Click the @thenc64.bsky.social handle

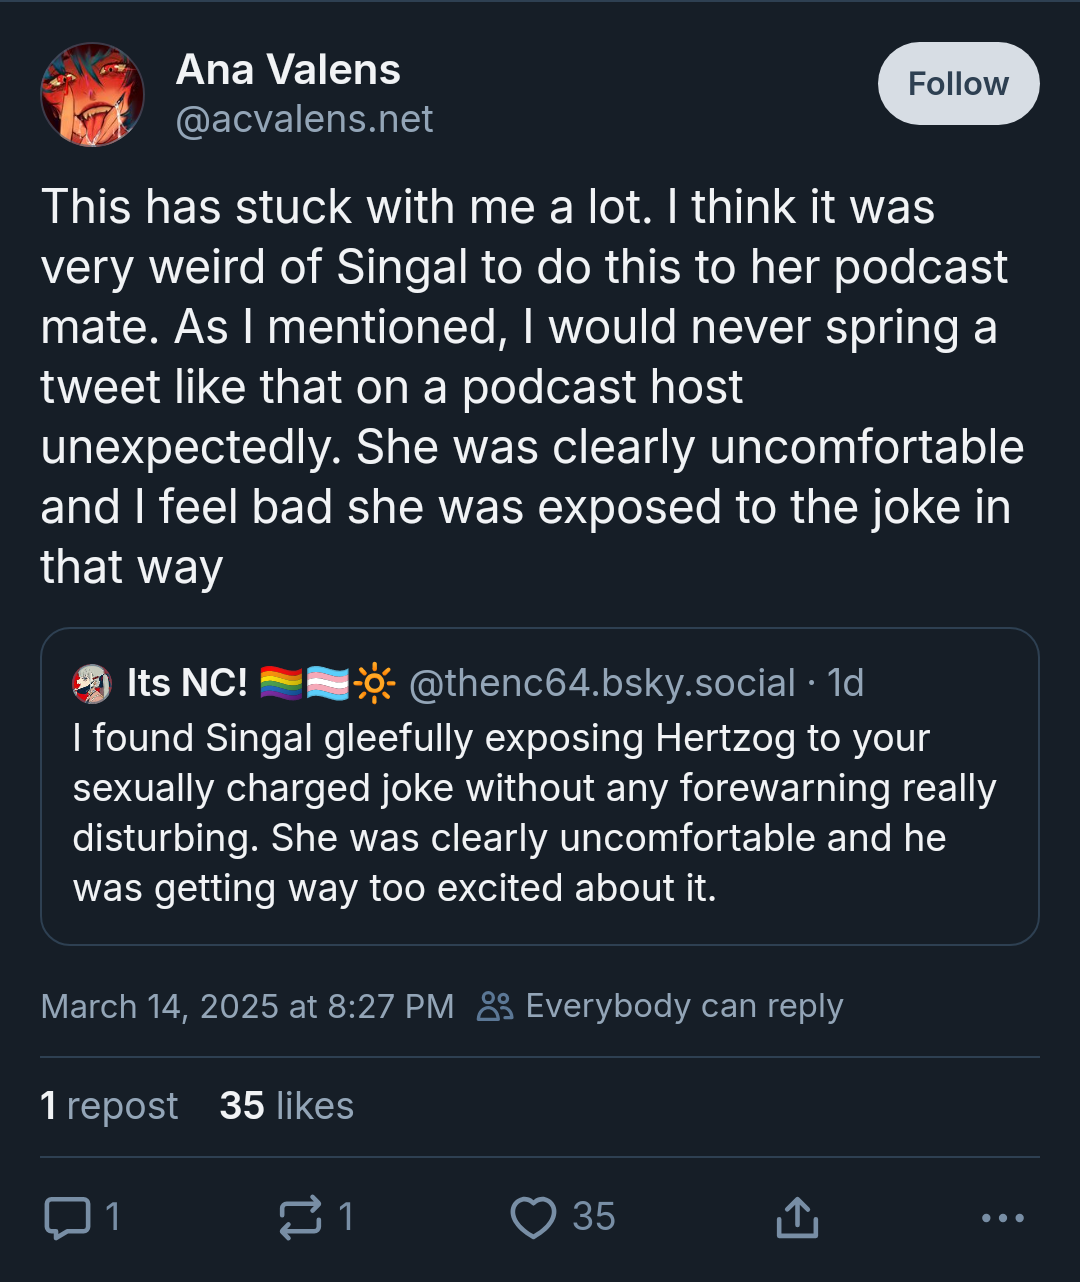pos(602,683)
